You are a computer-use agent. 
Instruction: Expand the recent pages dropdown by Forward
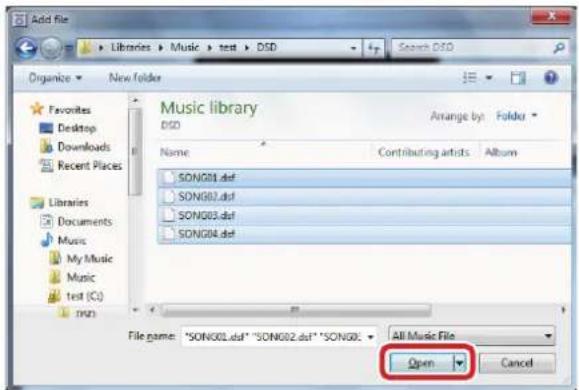68,48
